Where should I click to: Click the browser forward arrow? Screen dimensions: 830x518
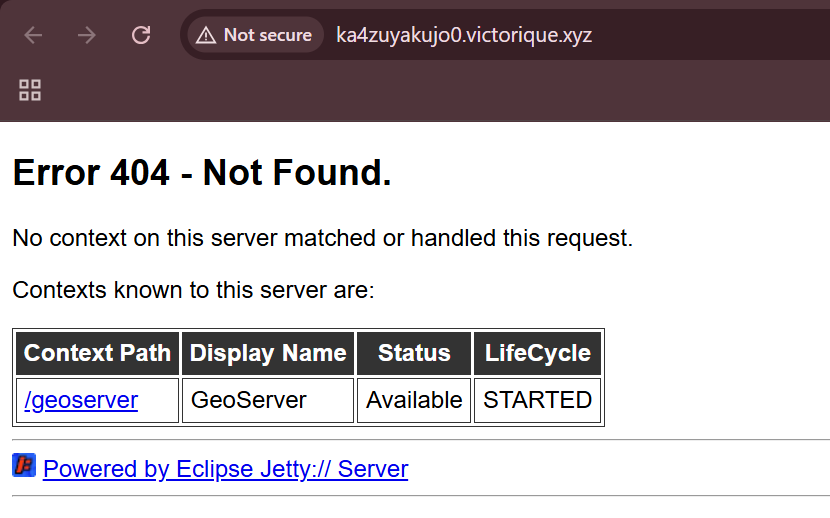[87, 35]
